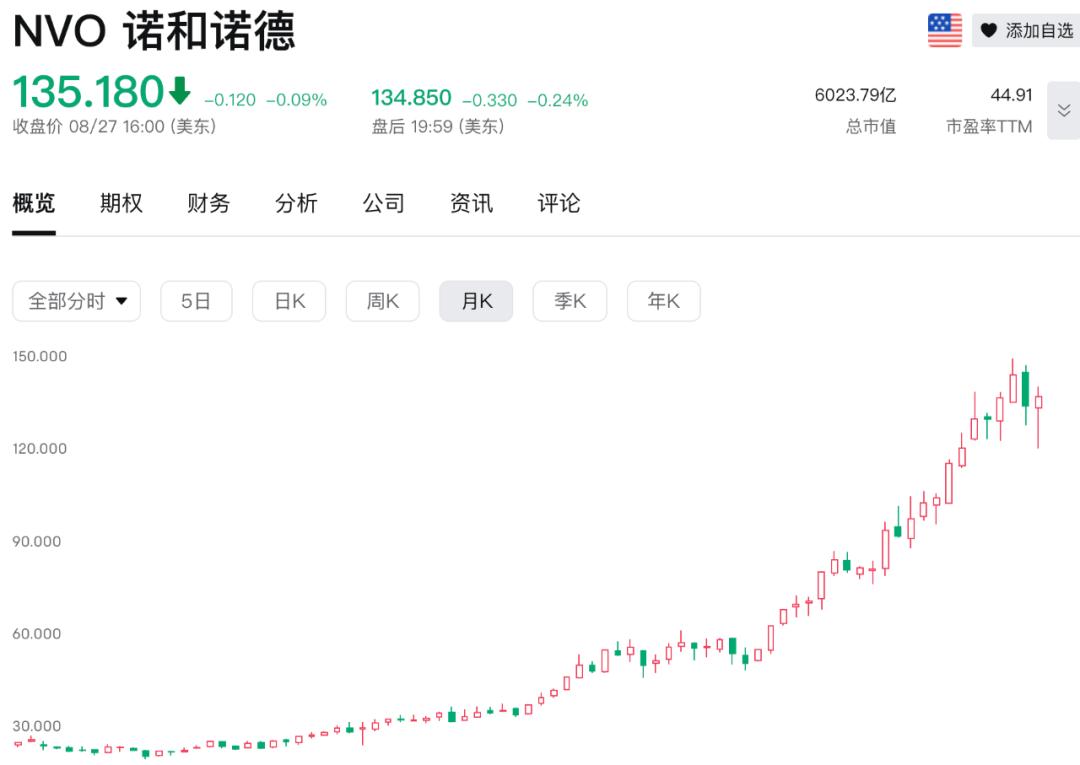Click the P/E value 44.91
Viewport: 1080px width, 765px height.
pyautogui.click(x=1011, y=95)
